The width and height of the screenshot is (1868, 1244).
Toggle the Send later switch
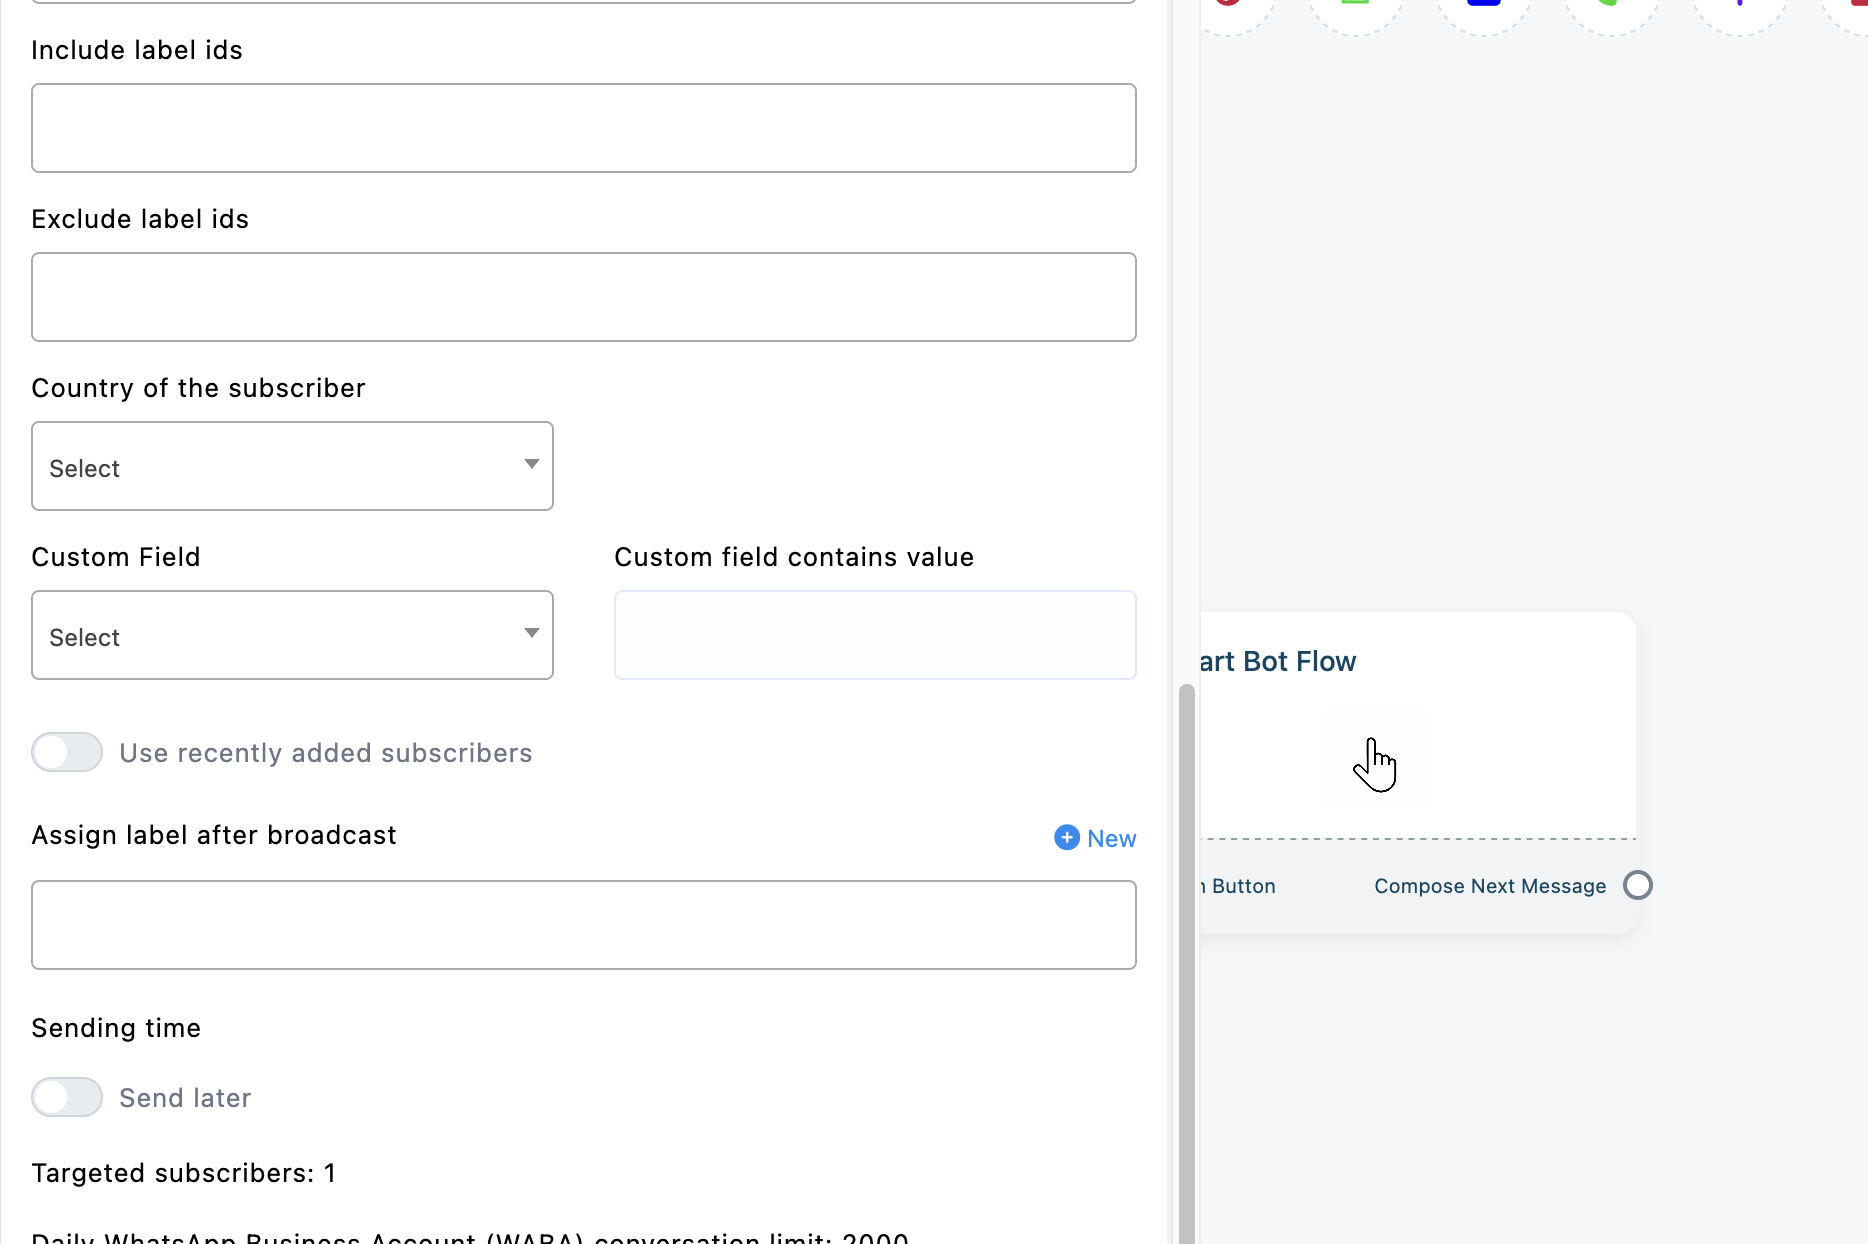(x=67, y=1097)
